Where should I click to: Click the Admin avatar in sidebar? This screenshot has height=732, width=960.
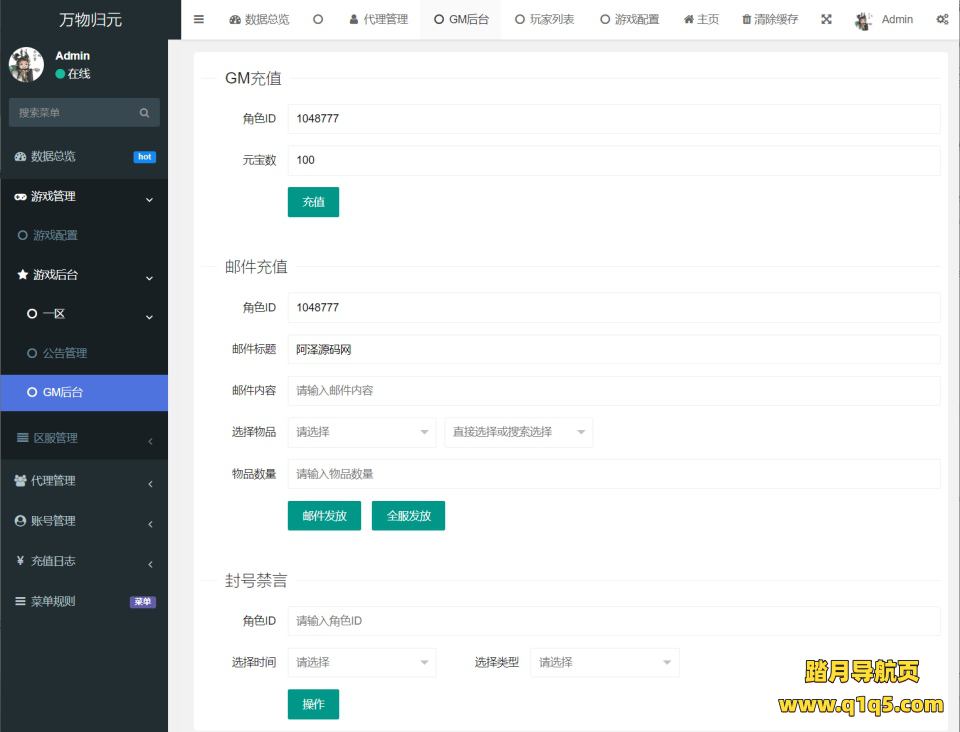pos(26,64)
